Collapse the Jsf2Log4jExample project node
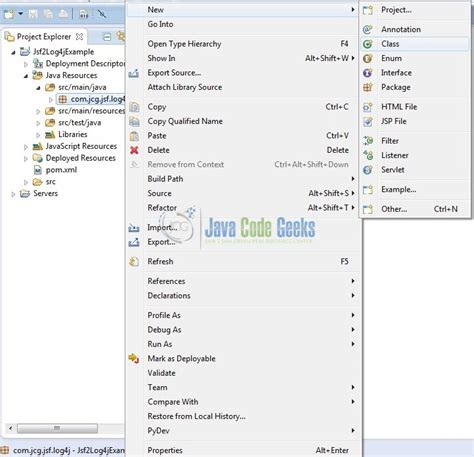This screenshot has height=457, width=474. point(13,52)
